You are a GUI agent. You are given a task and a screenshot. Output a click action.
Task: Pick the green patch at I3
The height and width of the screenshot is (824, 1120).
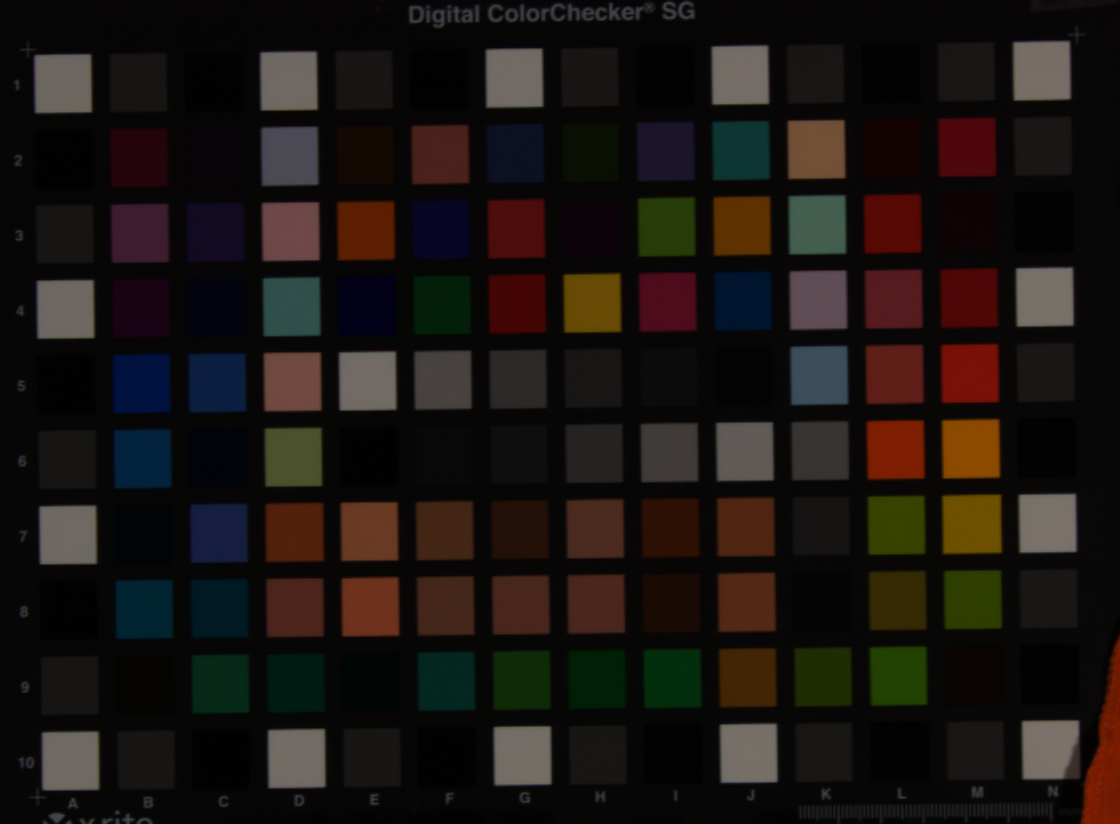(x=666, y=226)
